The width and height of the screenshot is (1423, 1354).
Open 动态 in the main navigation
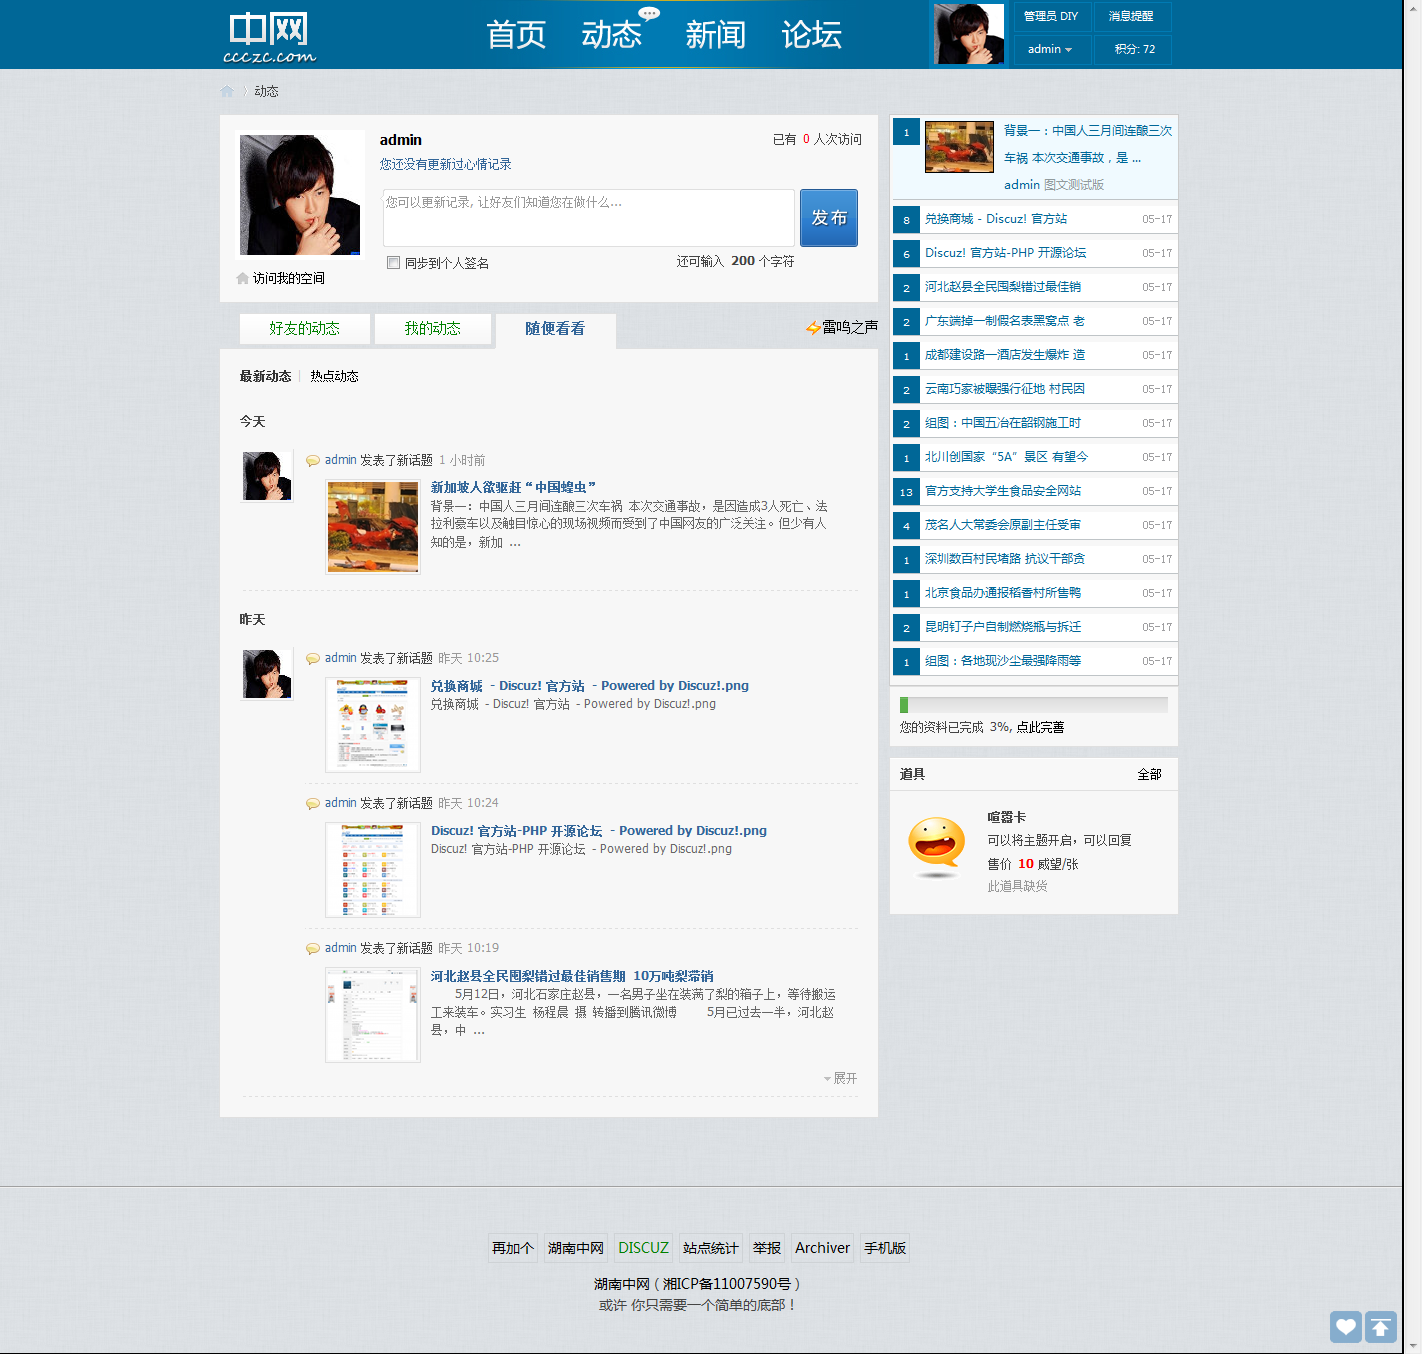click(611, 35)
